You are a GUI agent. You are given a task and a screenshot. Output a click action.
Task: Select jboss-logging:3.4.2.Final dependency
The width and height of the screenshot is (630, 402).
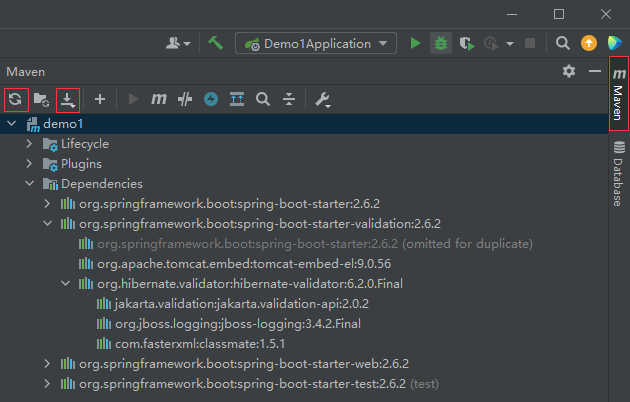pyautogui.click(x=238, y=324)
